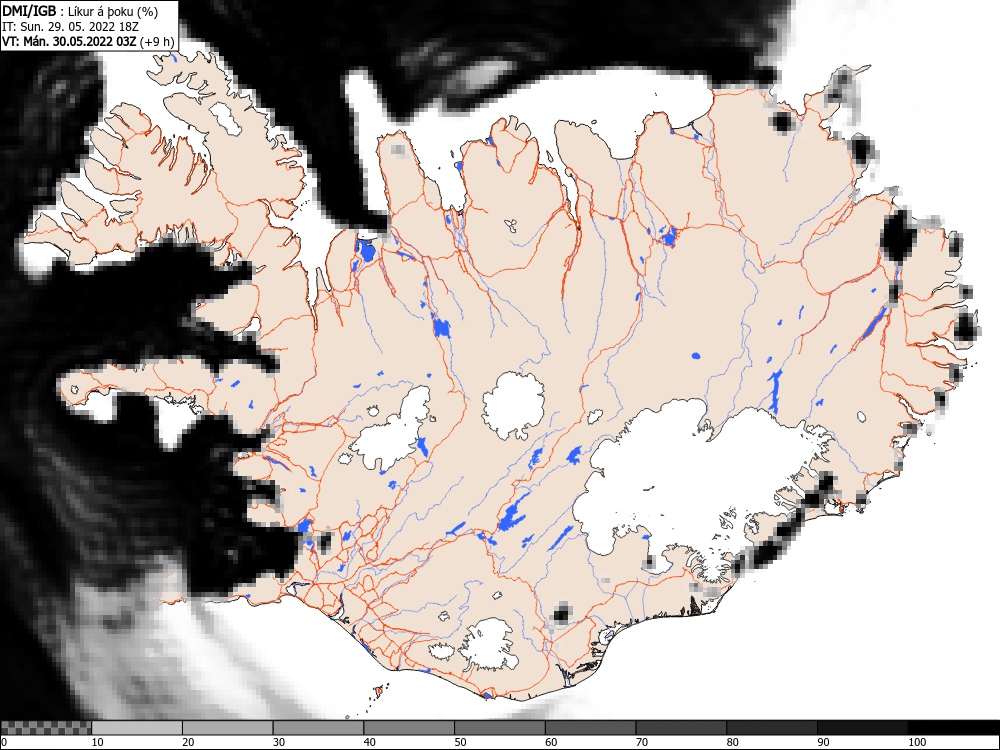The height and width of the screenshot is (750, 1000).
Task: Click the legend label '20'
Action: 188,742
